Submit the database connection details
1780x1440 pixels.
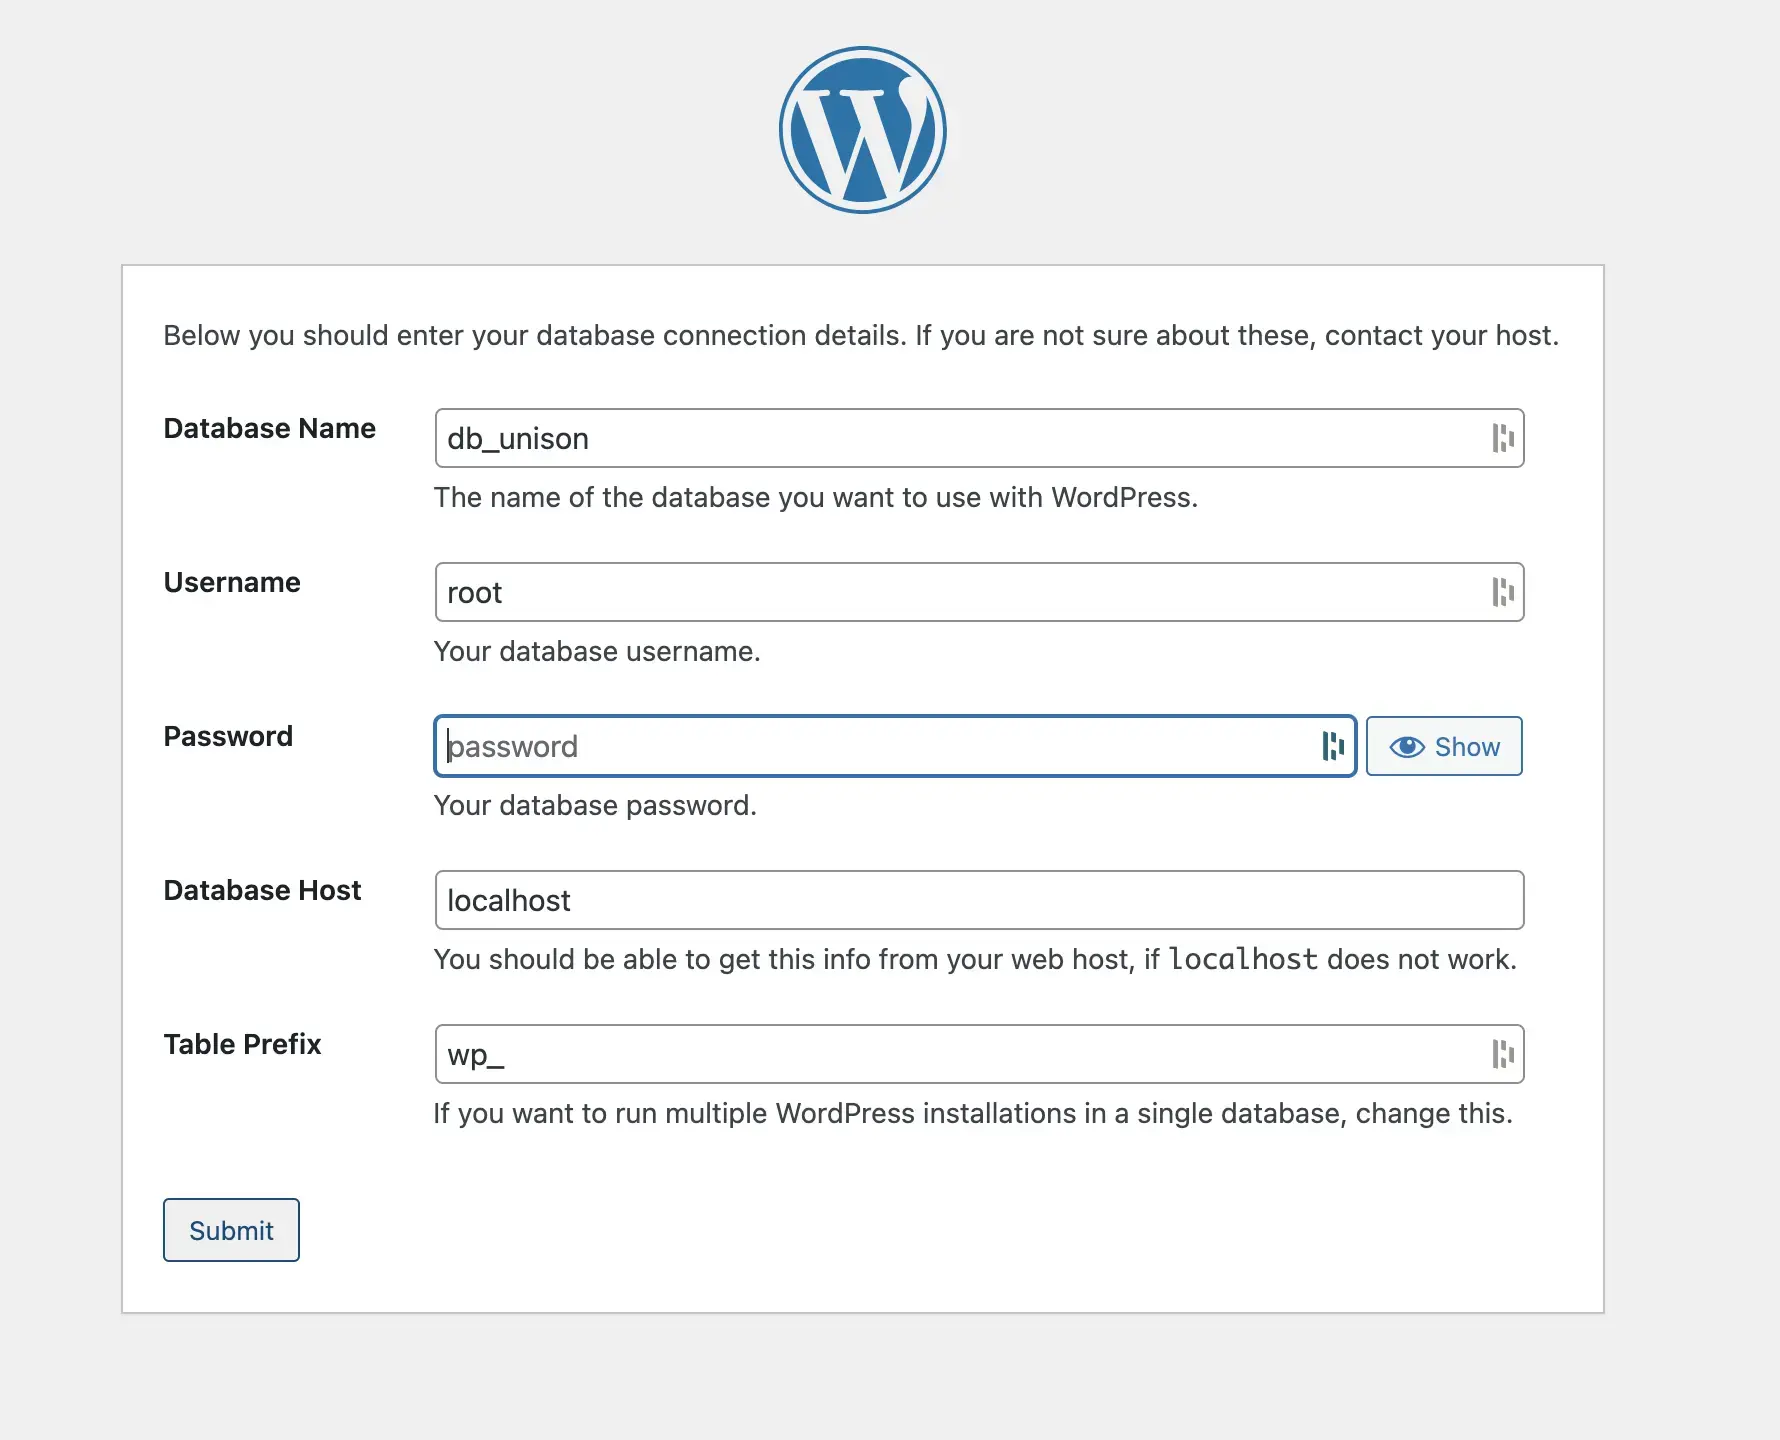[230, 1230]
